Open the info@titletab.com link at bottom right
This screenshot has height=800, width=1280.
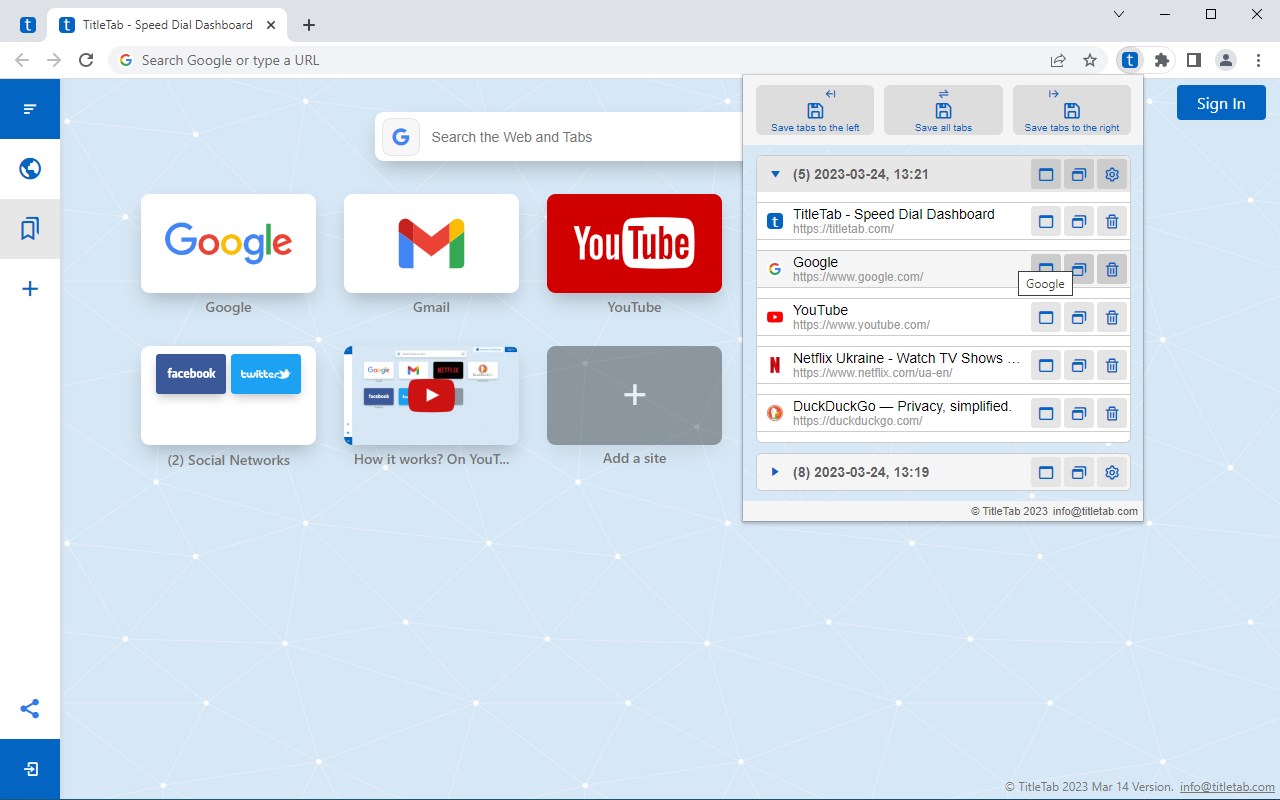tap(1227, 787)
